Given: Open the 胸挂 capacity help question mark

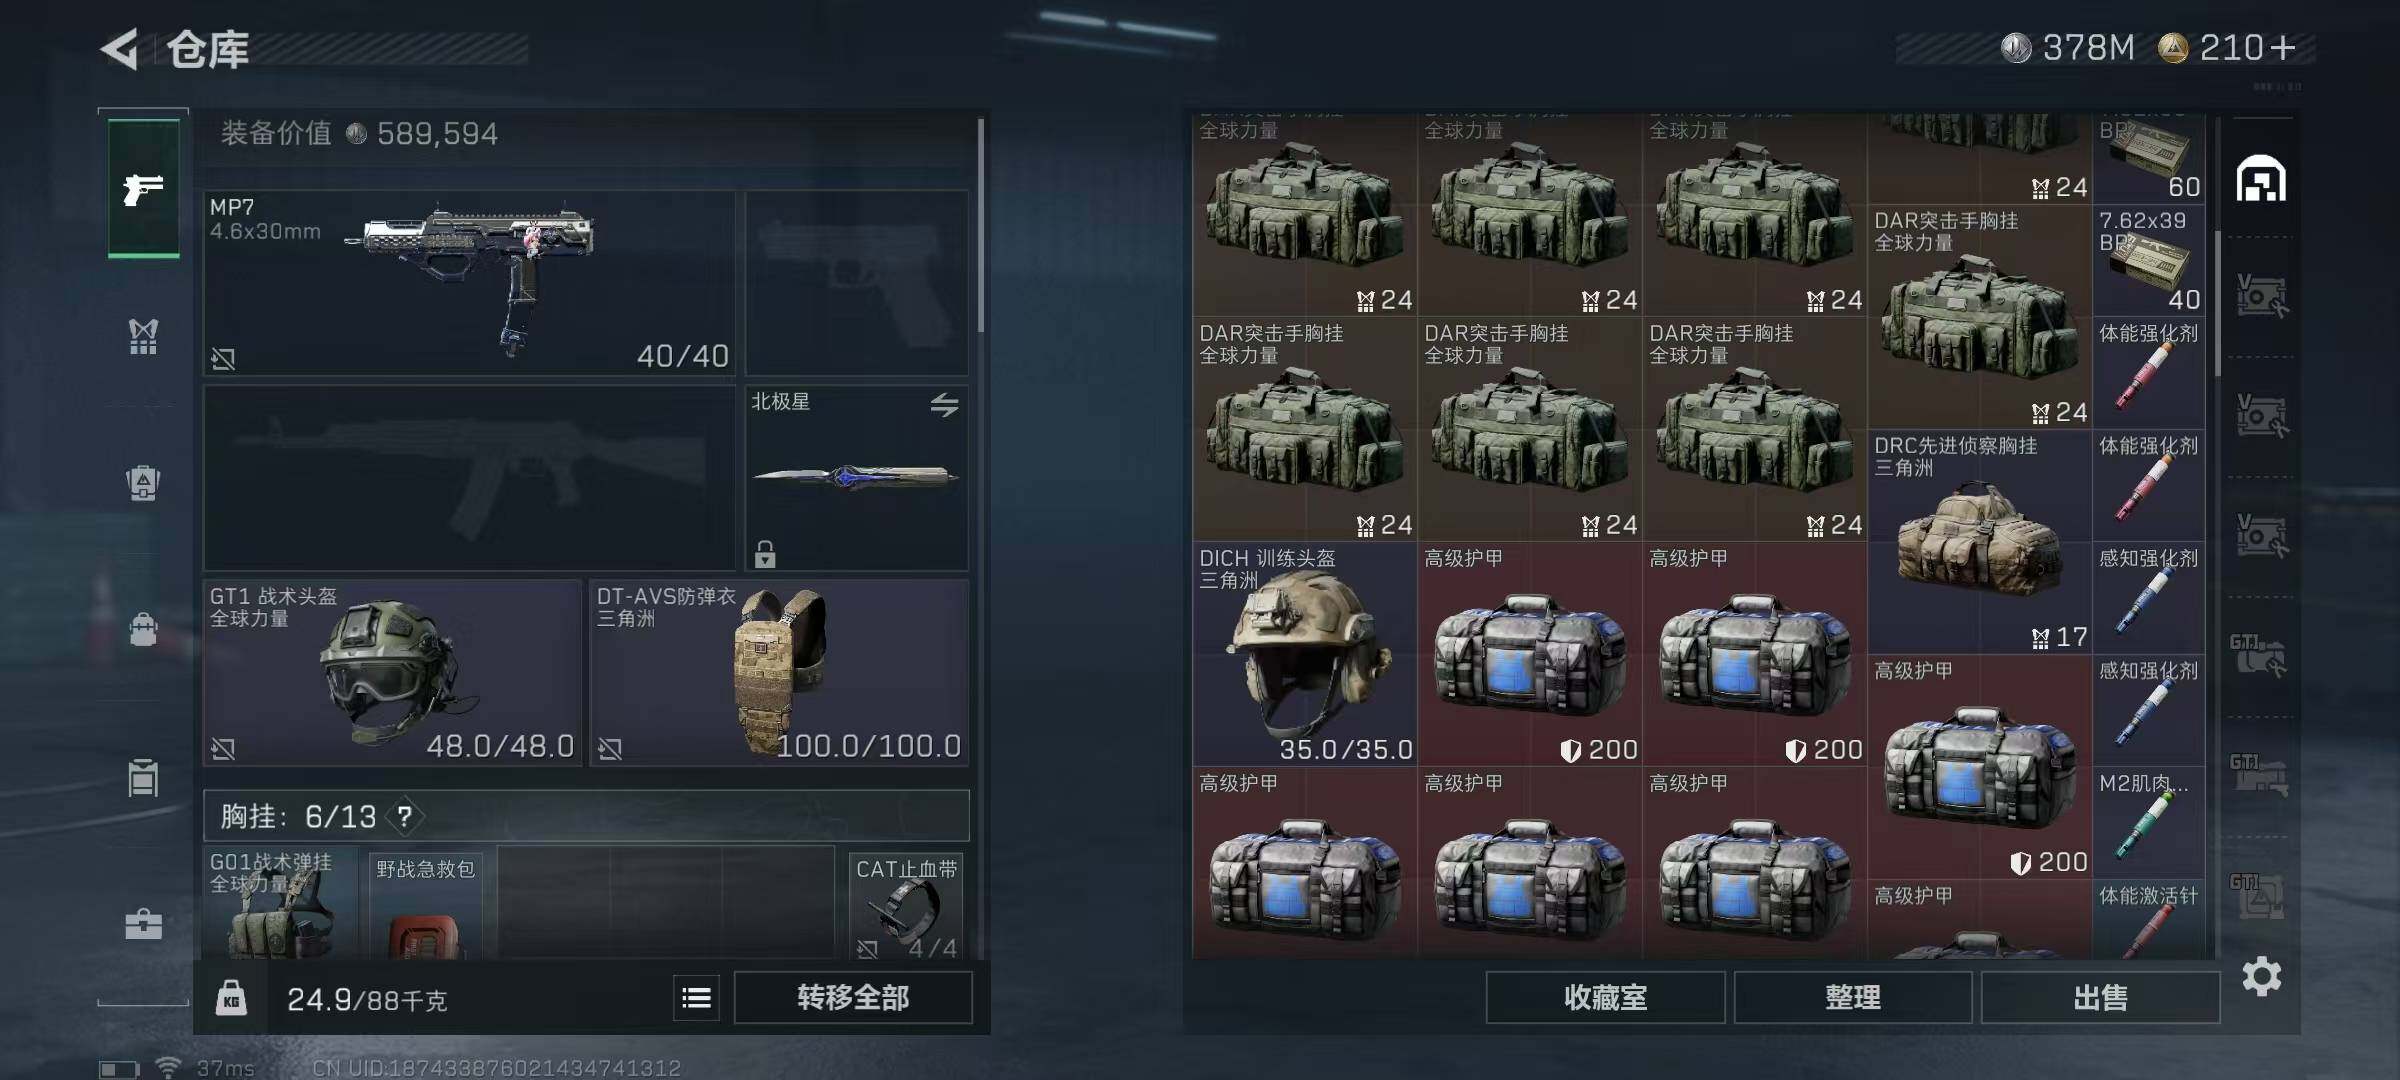Looking at the screenshot, I should coord(404,817).
